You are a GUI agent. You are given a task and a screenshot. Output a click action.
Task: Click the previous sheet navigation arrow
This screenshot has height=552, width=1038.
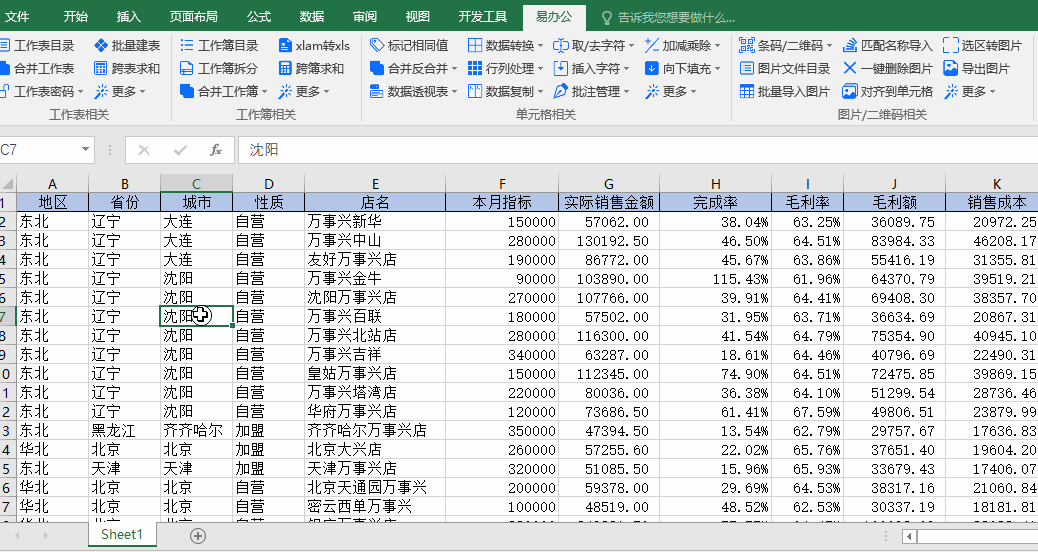(17, 535)
